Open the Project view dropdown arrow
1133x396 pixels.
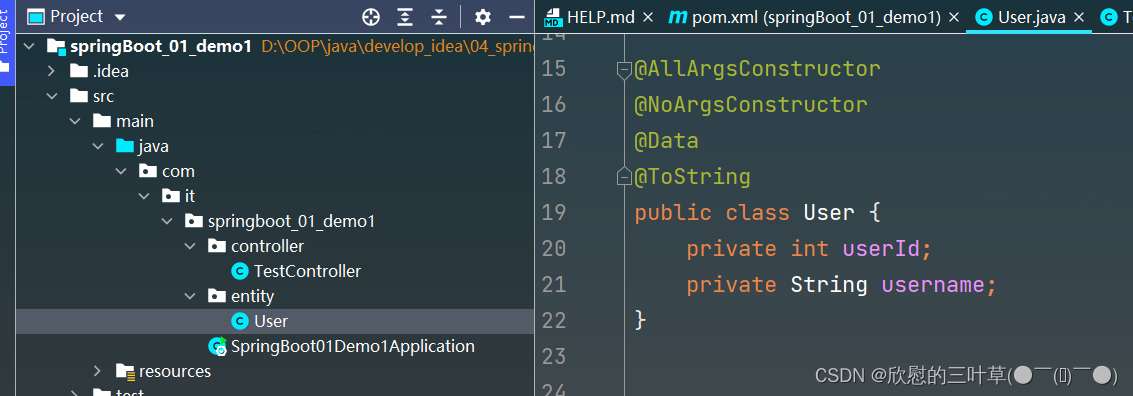120,17
